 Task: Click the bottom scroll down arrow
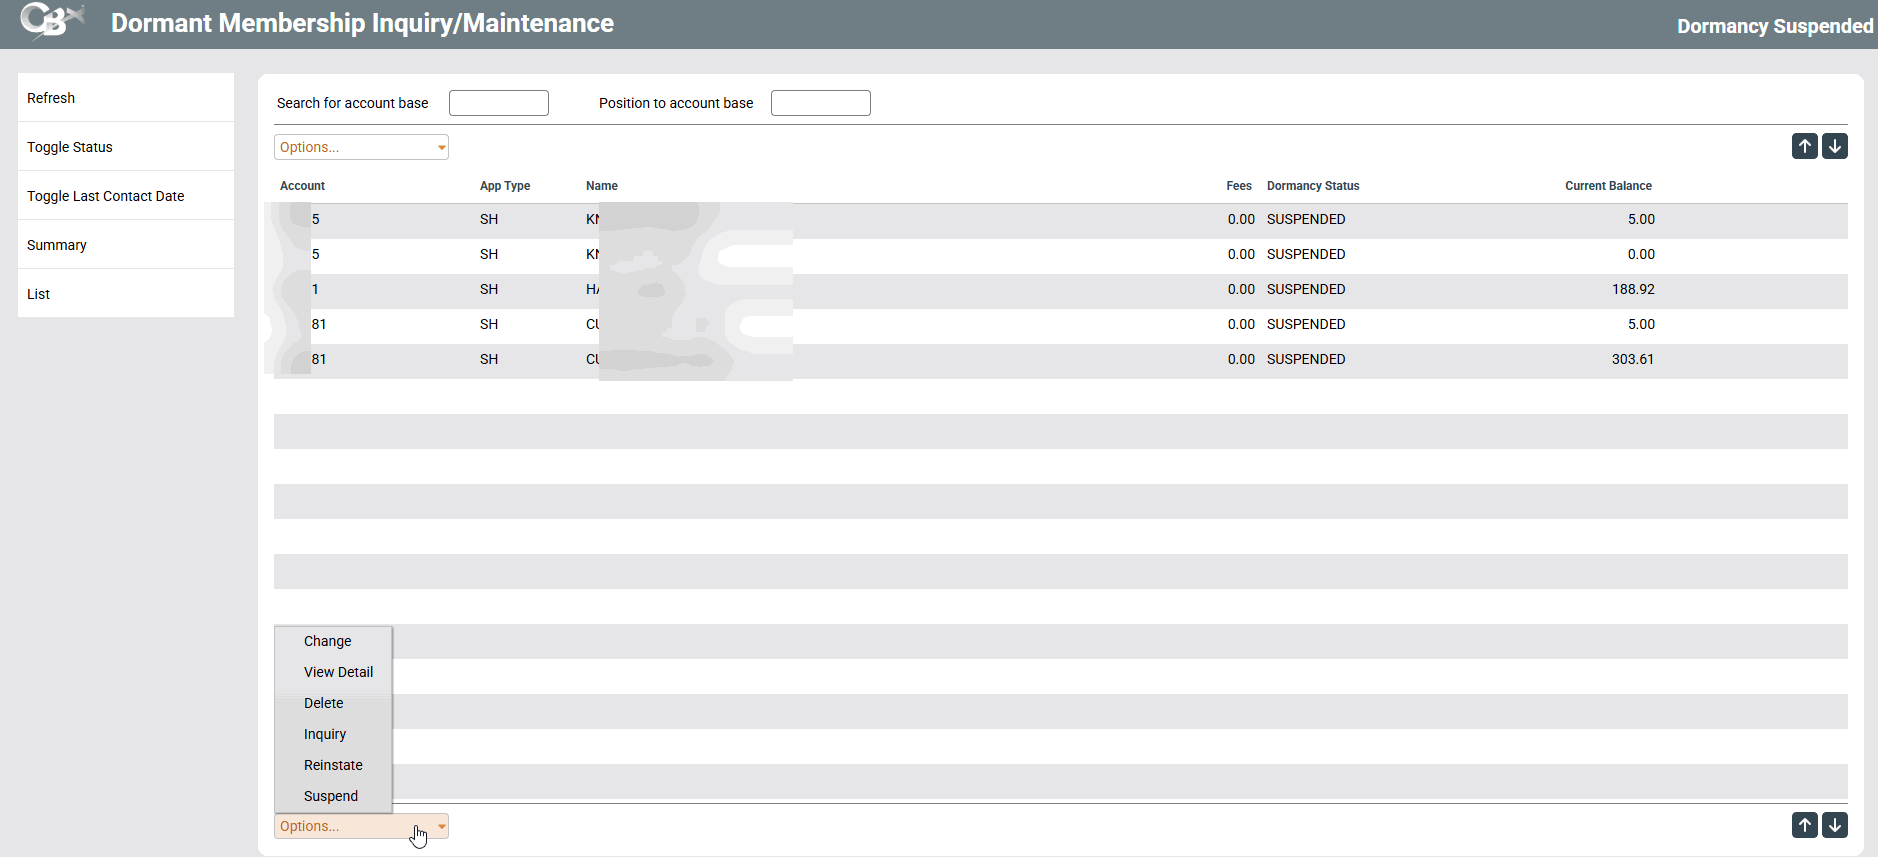(1834, 825)
